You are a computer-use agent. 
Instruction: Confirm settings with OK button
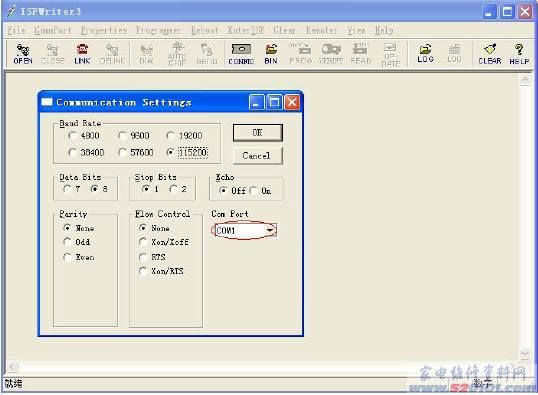(x=258, y=133)
